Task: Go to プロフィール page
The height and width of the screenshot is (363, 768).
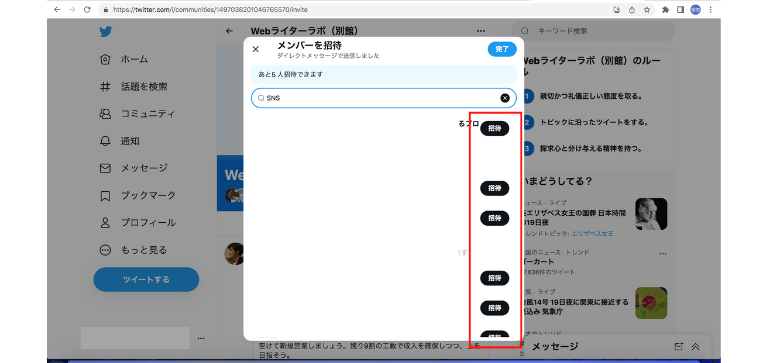Action: [138, 223]
